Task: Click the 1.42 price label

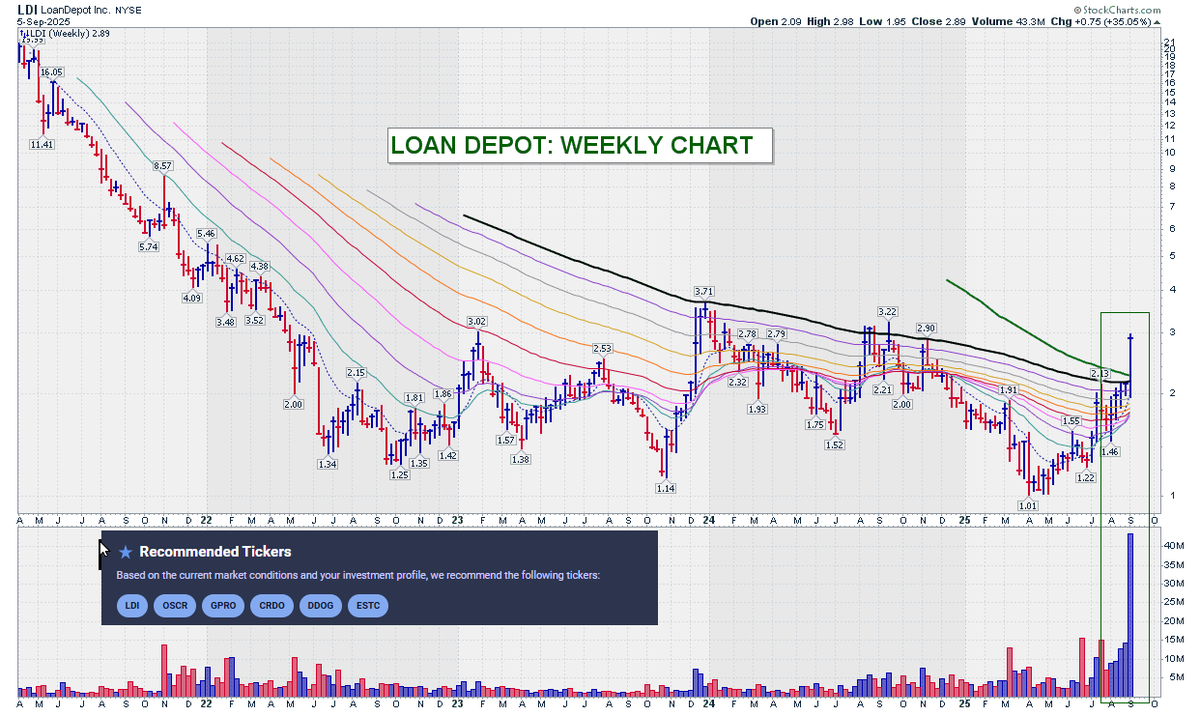Action: [447, 455]
